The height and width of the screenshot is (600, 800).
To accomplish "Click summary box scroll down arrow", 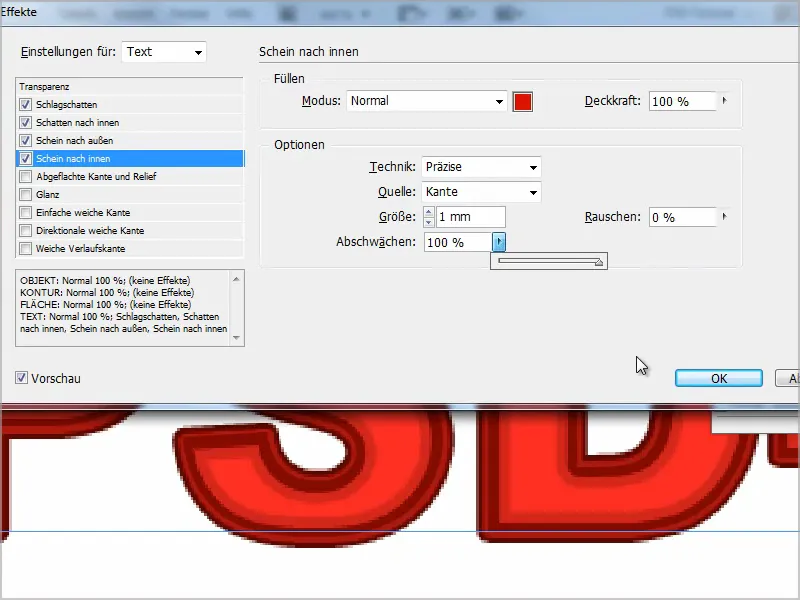I will tap(236, 337).
